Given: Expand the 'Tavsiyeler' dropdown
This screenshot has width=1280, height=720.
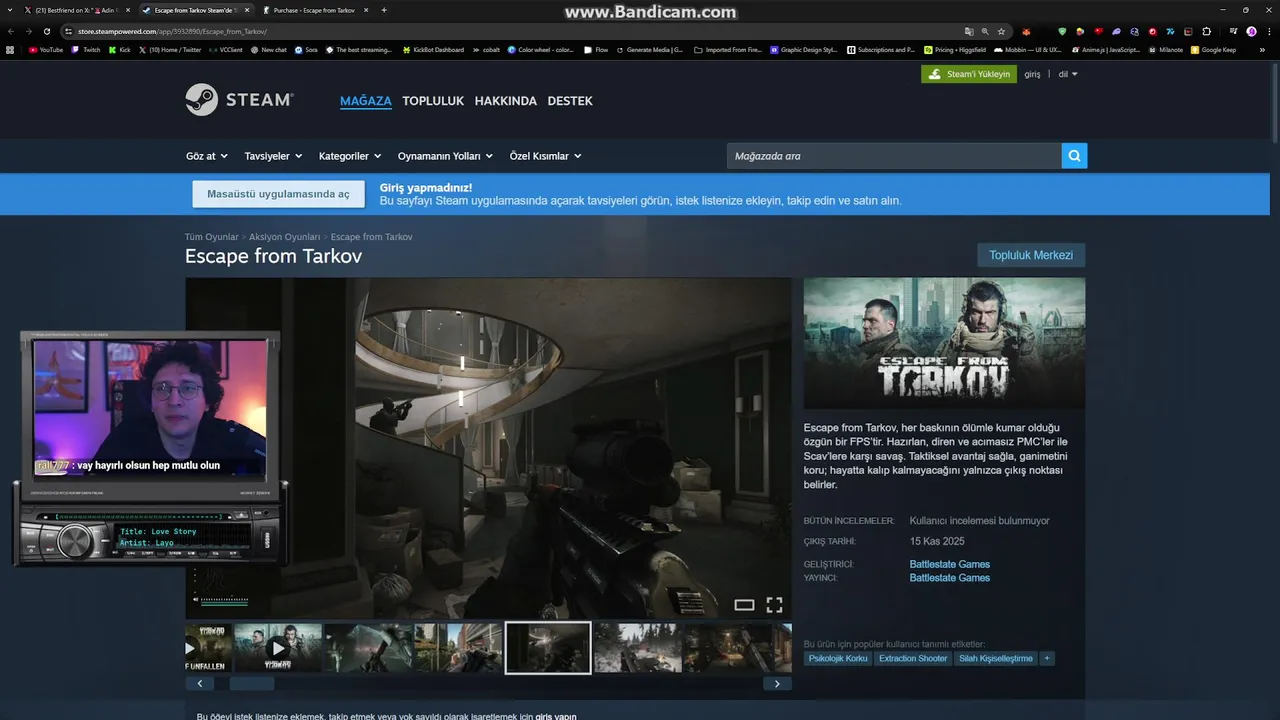Looking at the screenshot, I should tap(273, 156).
